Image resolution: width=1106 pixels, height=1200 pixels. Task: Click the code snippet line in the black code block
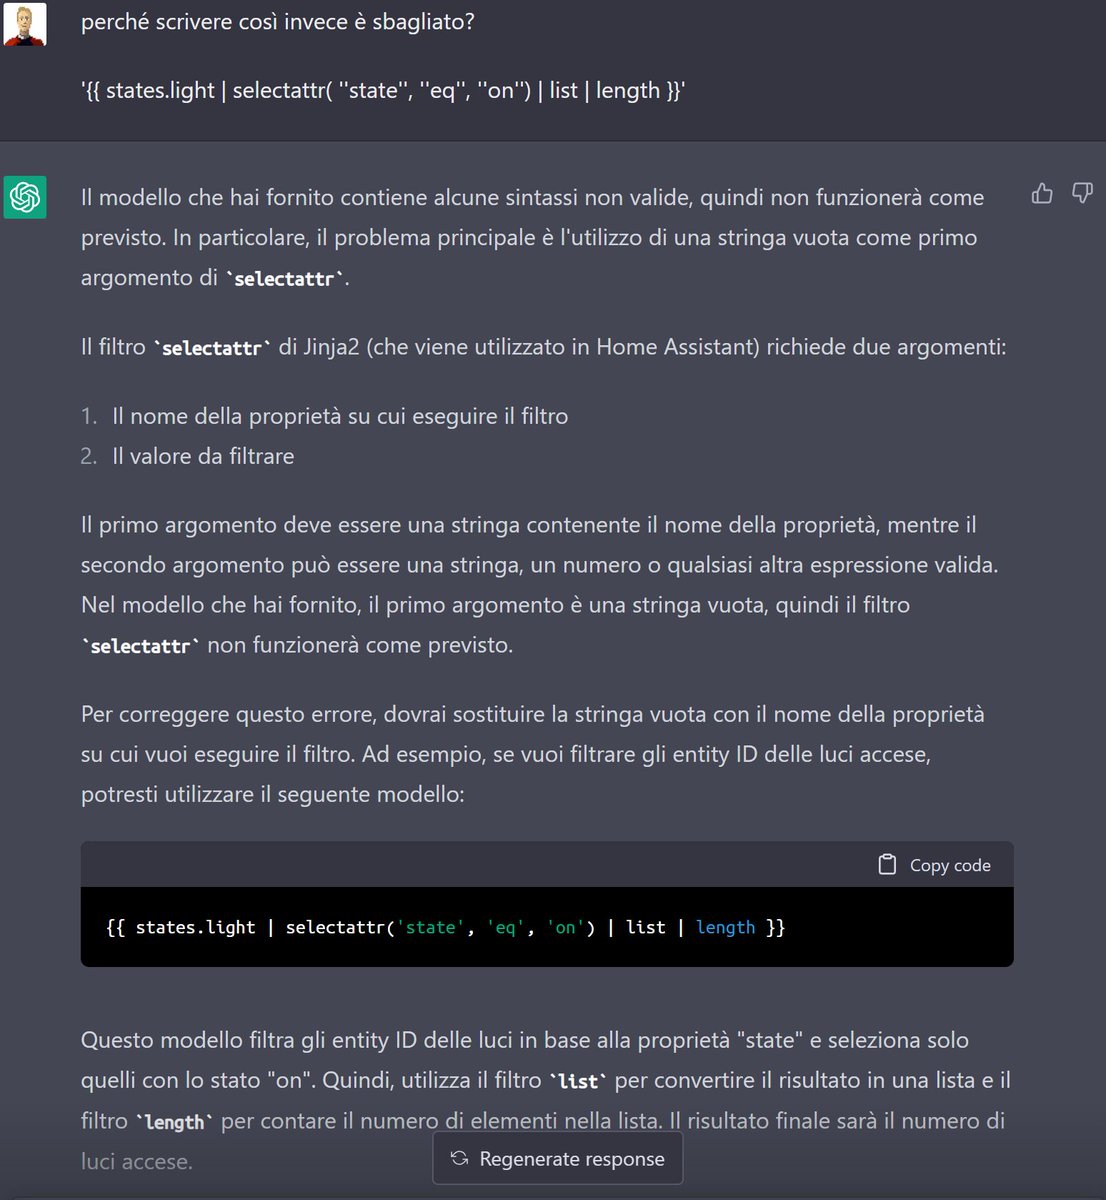[x=445, y=927]
